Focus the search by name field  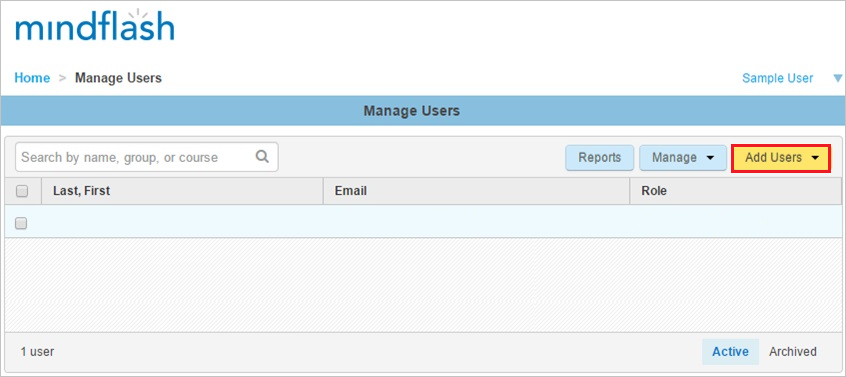coord(147,157)
